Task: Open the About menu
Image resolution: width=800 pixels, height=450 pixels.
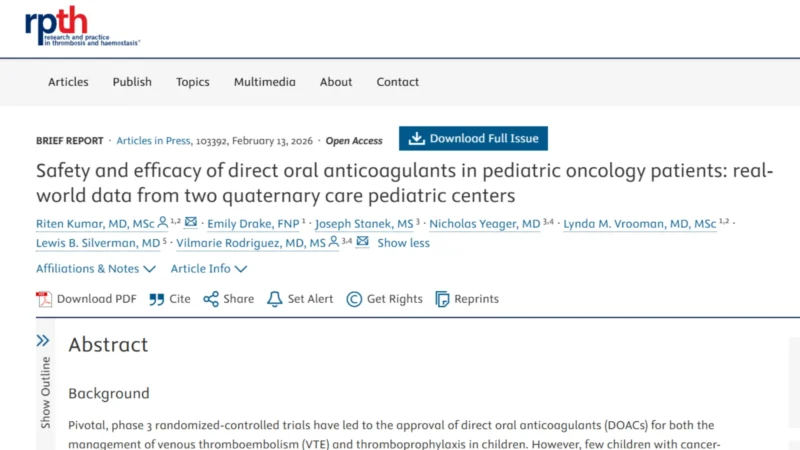Action: [x=336, y=82]
